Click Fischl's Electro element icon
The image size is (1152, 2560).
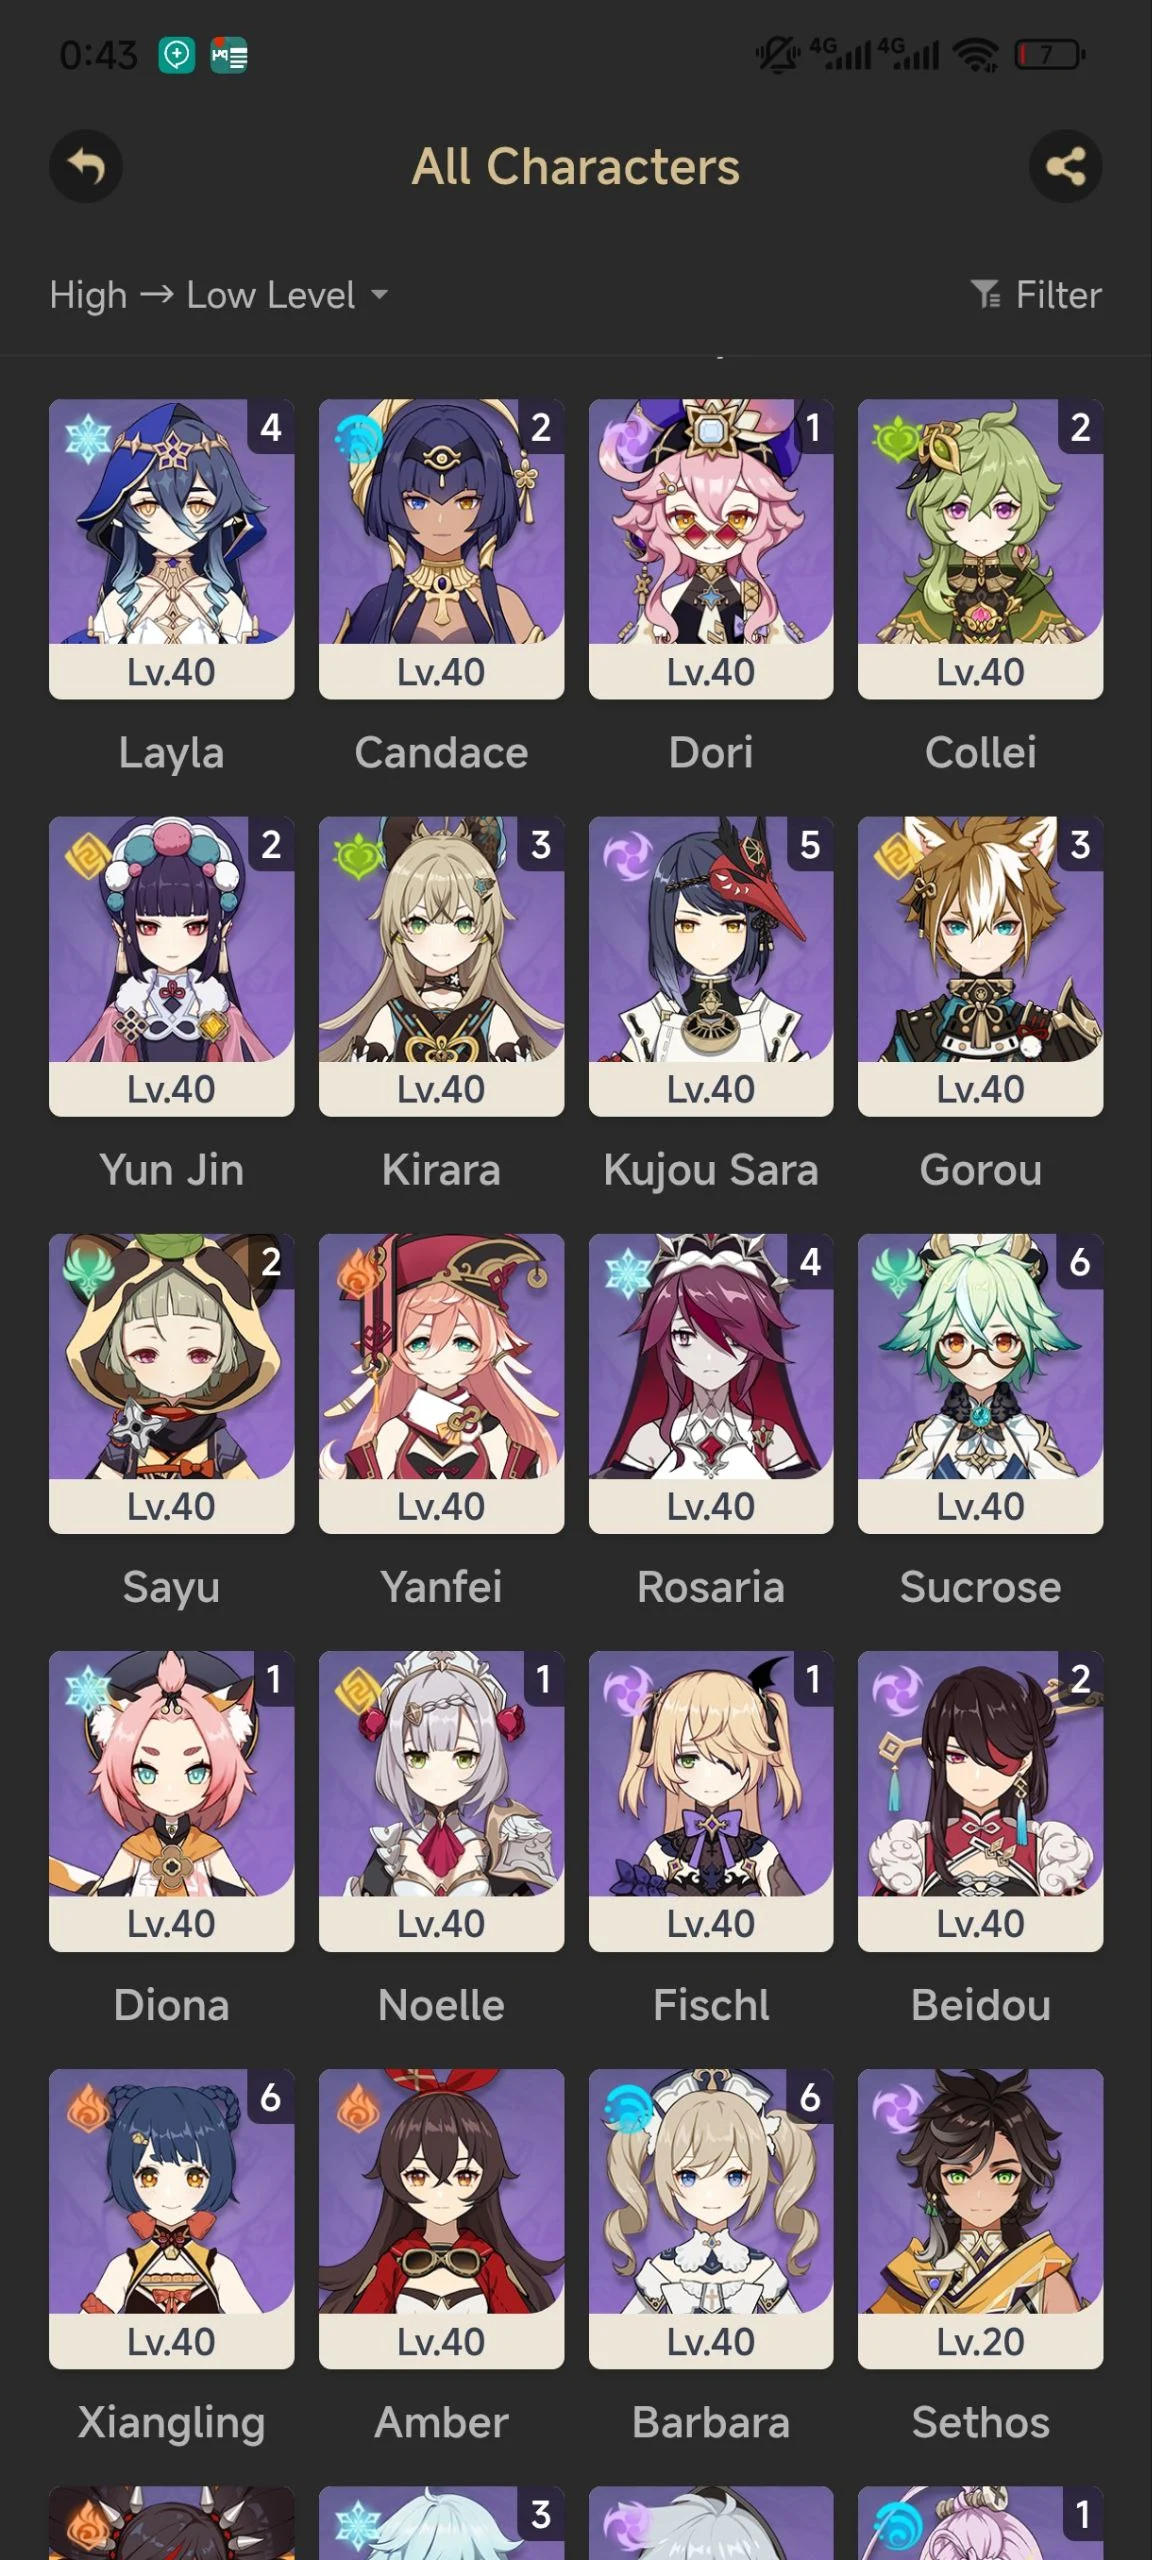pyautogui.click(x=628, y=1691)
